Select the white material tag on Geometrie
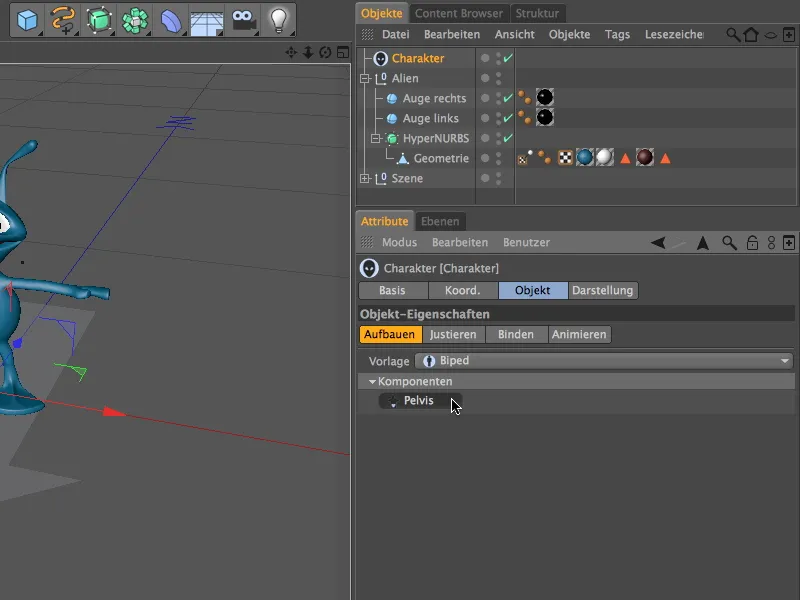Screen dimensions: 800x600 (x=605, y=158)
